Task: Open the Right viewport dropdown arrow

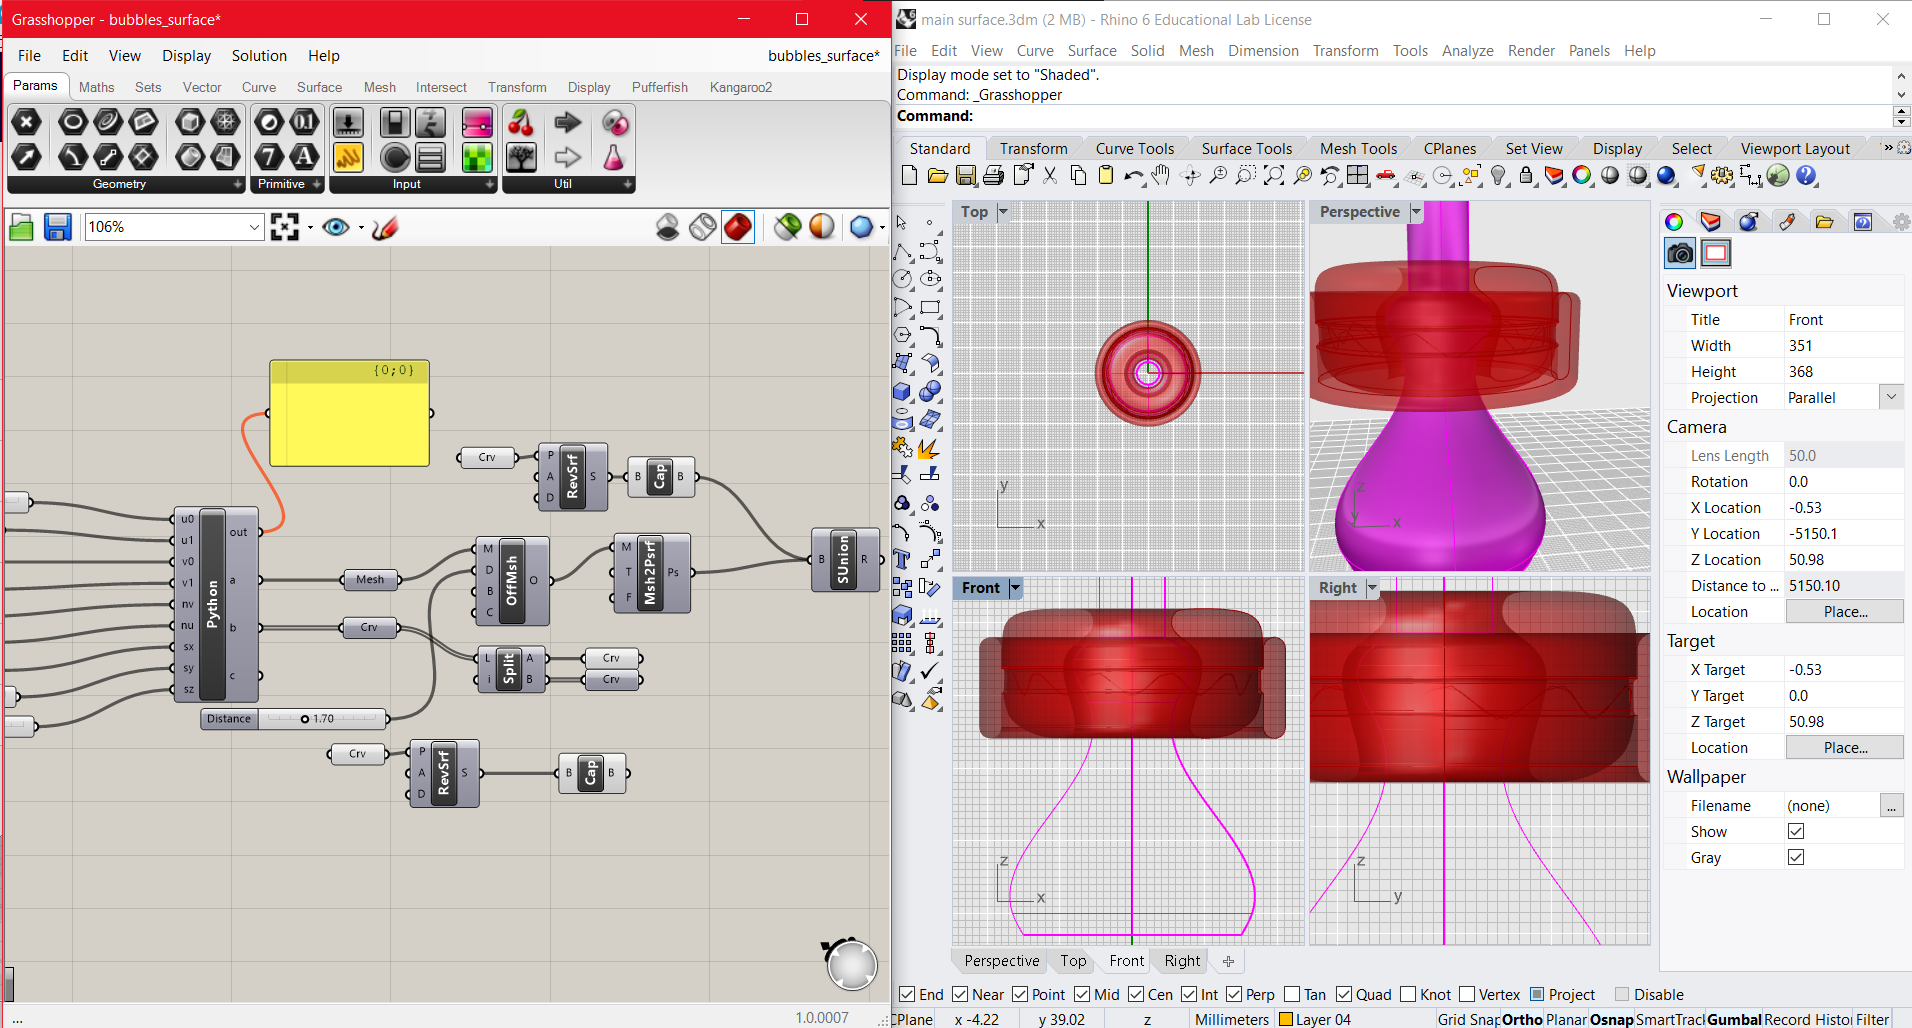Action: (x=1372, y=587)
